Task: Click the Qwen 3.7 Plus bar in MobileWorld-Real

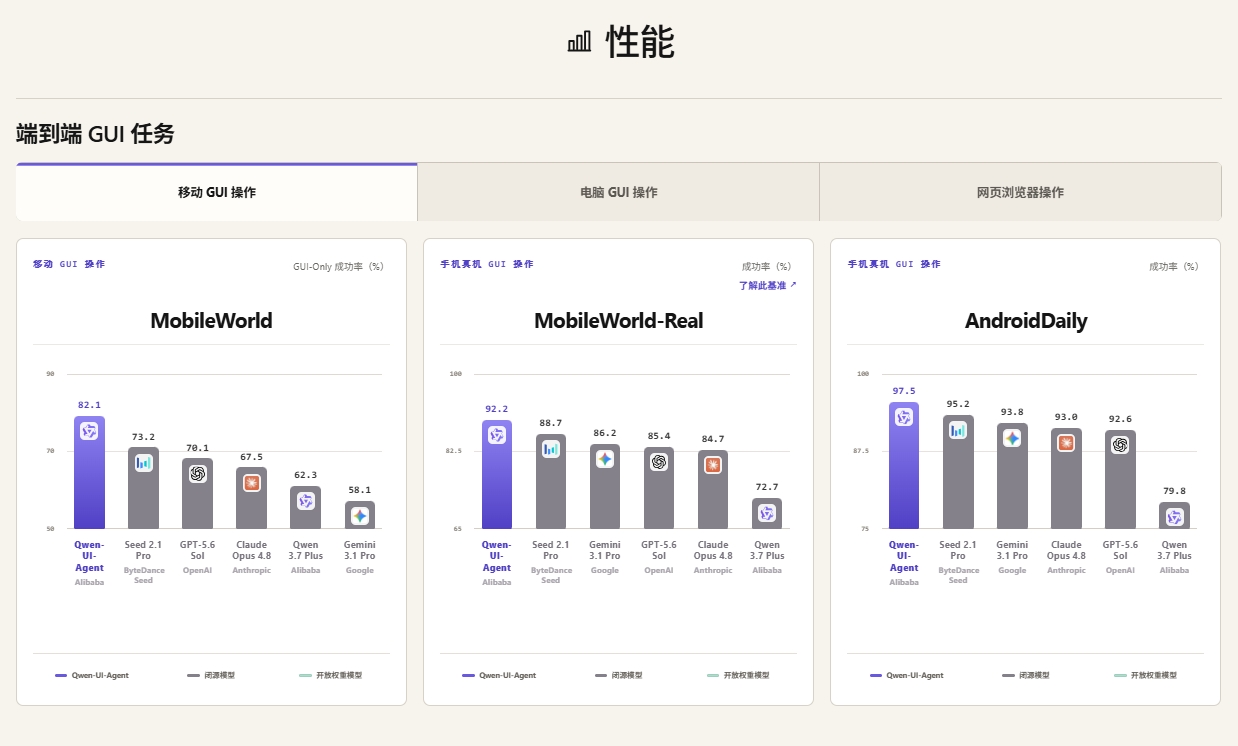Action: [766, 513]
